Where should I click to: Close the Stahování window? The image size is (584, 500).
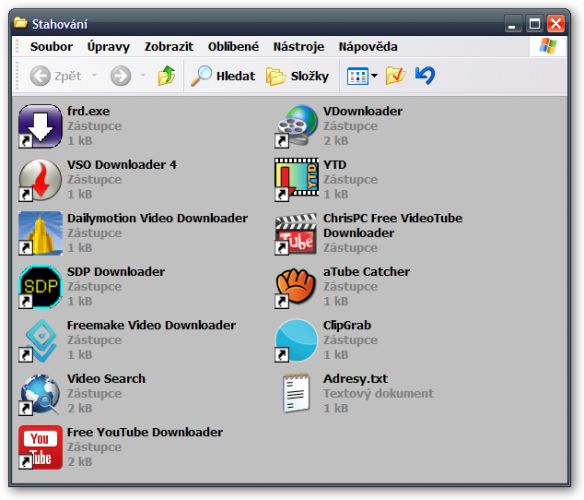pyautogui.click(x=556, y=24)
